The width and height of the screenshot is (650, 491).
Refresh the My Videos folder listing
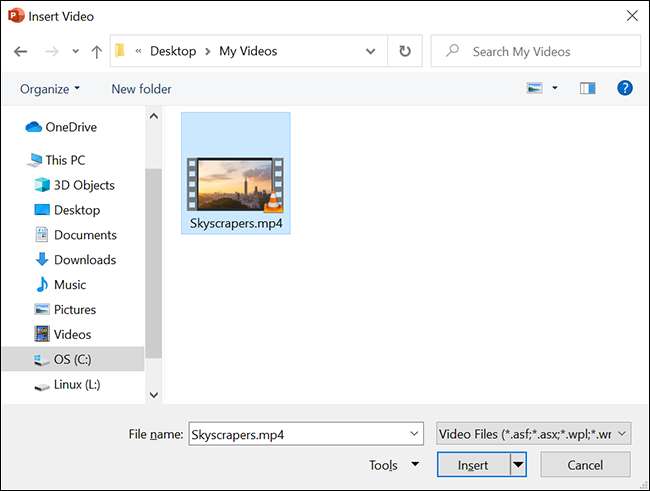pyautogui.click(x=404, y=51)
